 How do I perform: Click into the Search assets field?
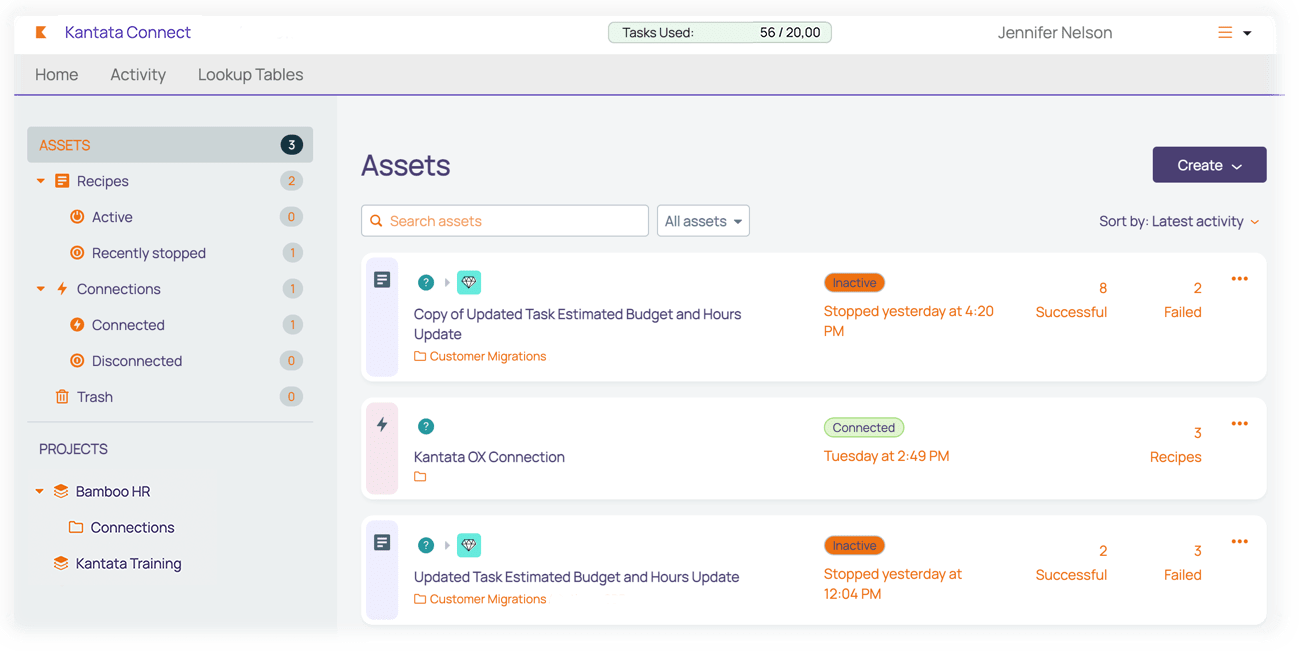point(505,221)
